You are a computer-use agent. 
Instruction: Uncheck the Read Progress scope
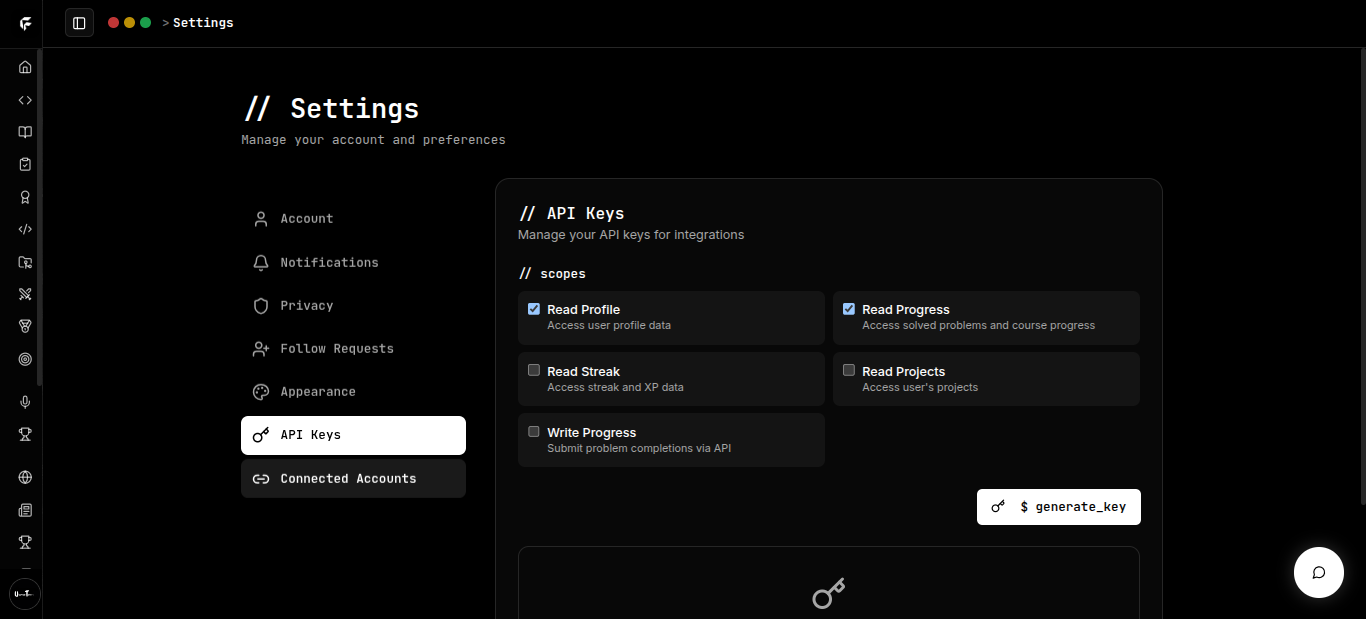pos(849,309)
